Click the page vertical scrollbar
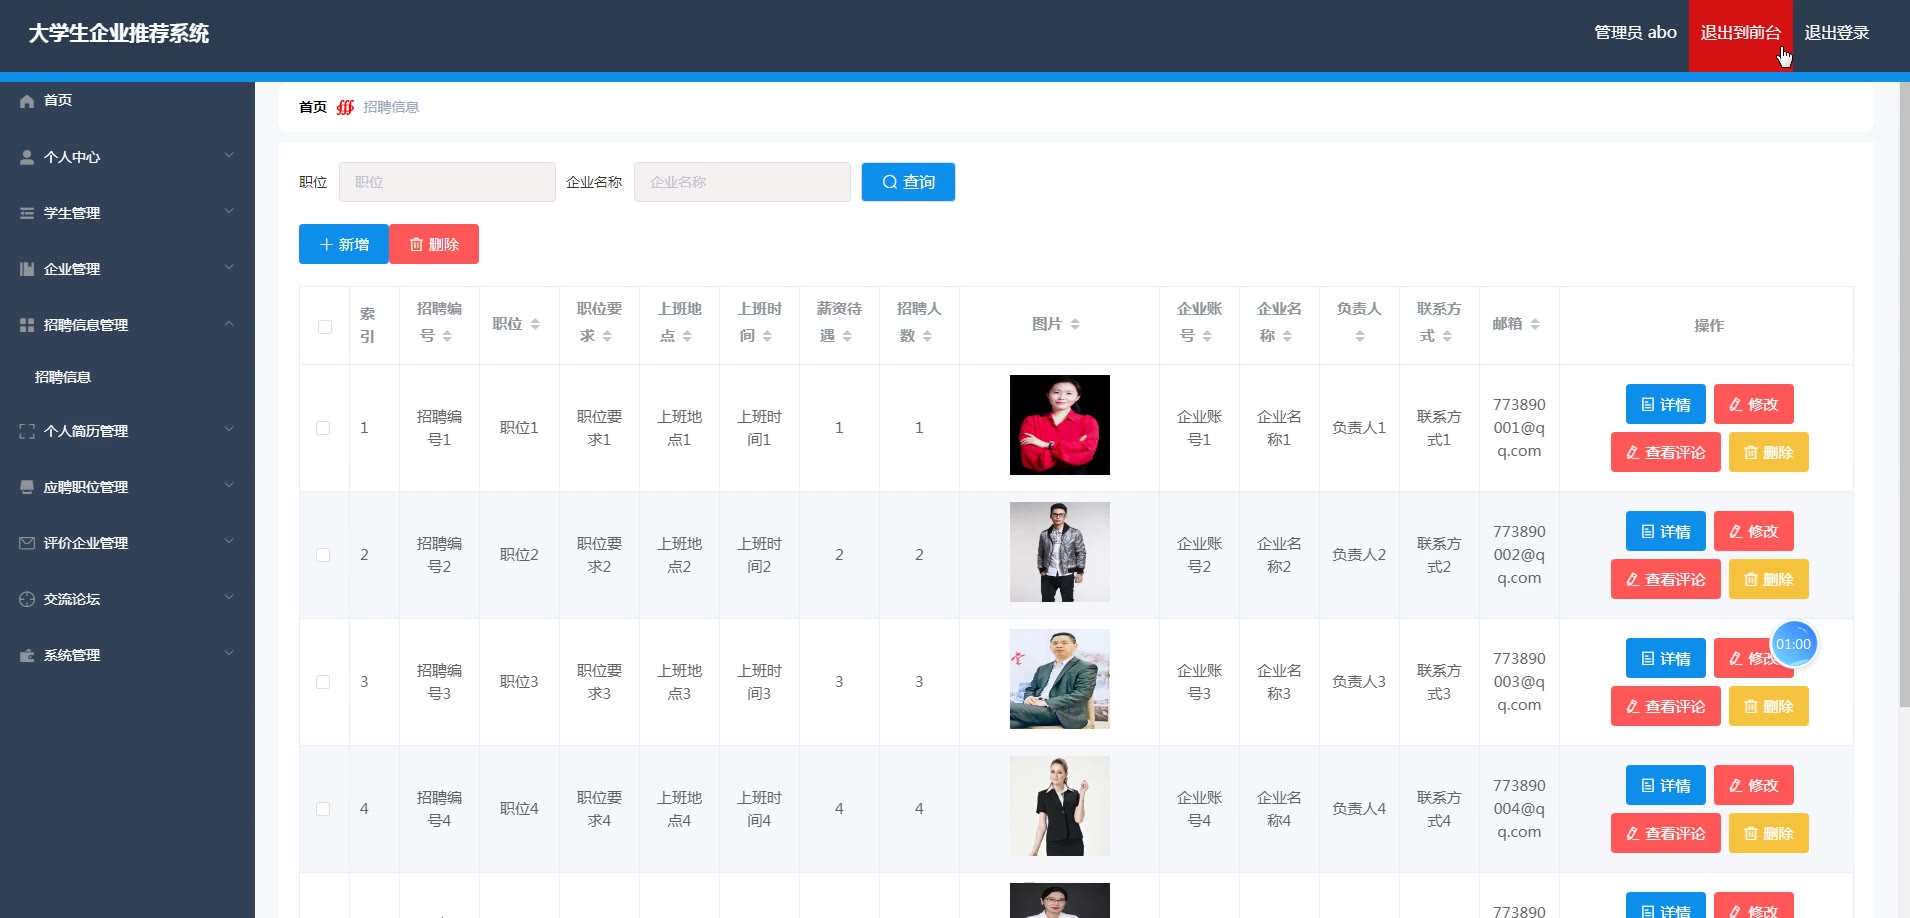1910x918 pixels. click(x=1903, y=395)
